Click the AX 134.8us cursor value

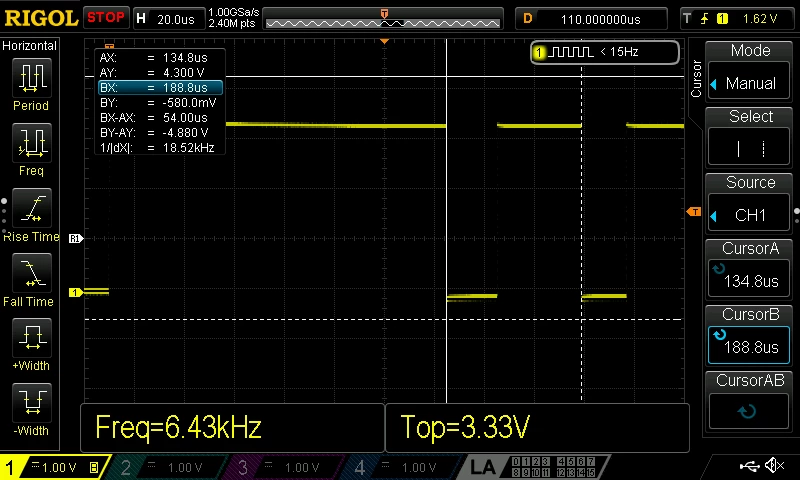pyautogui.click(x=185, y=58)
